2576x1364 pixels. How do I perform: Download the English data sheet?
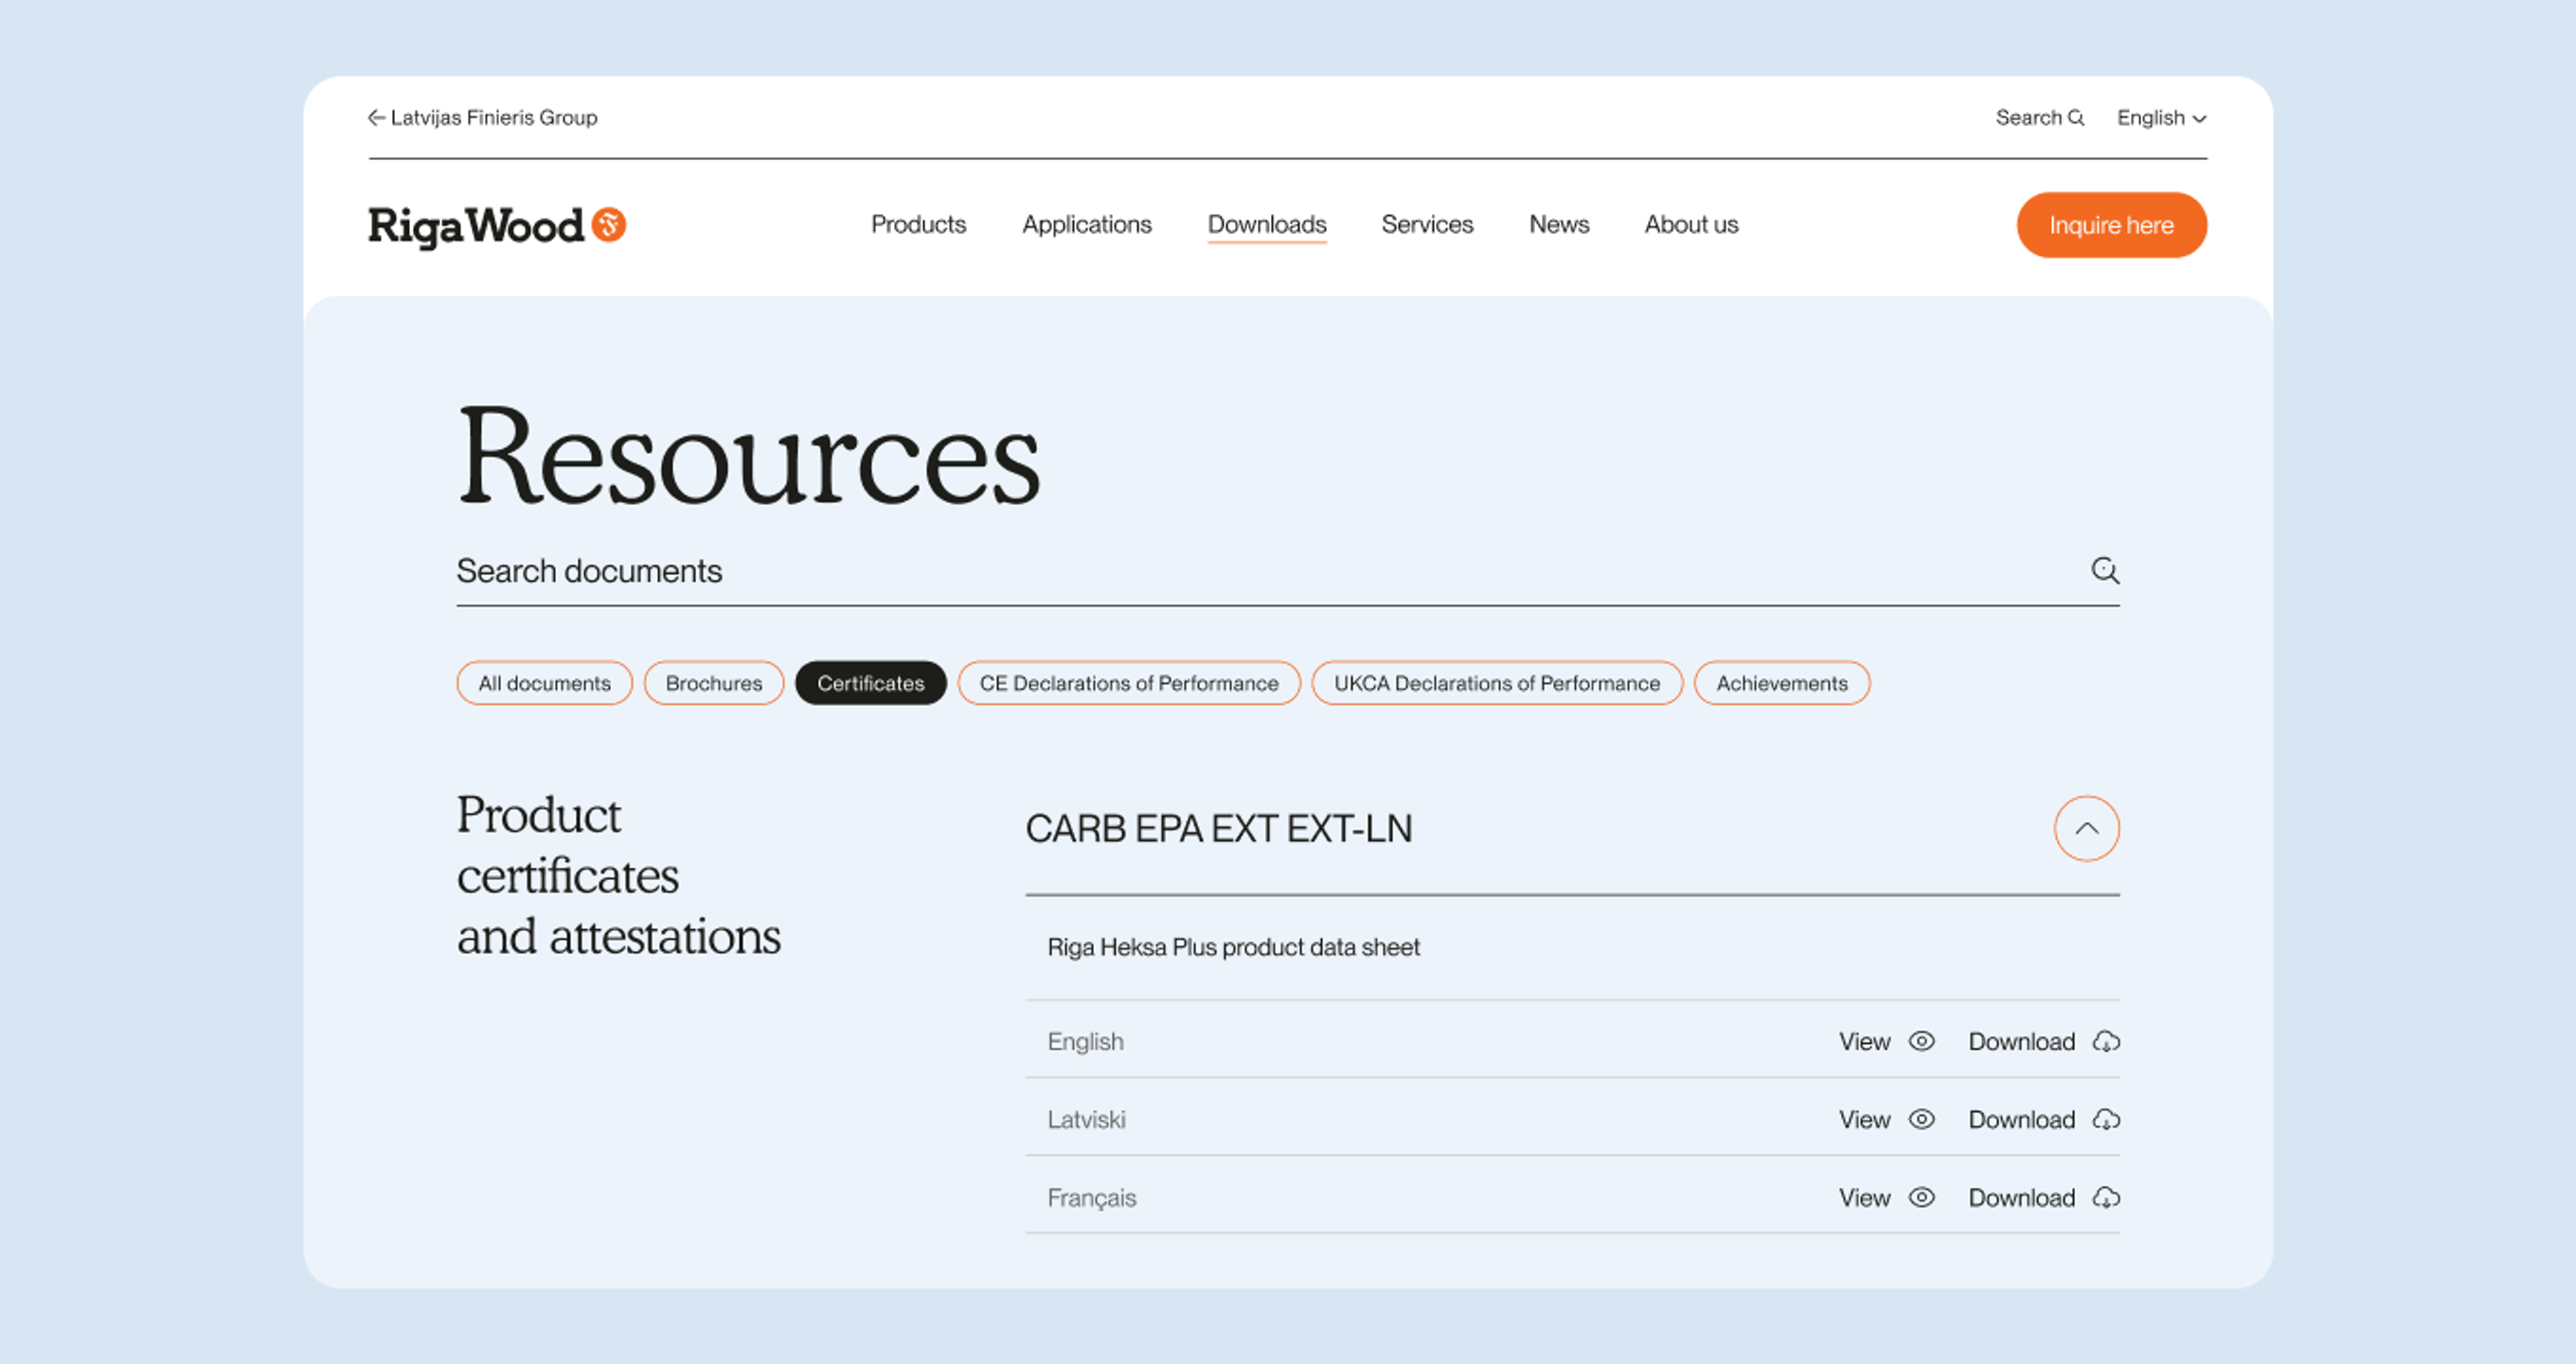(x=2044, y=1041)
